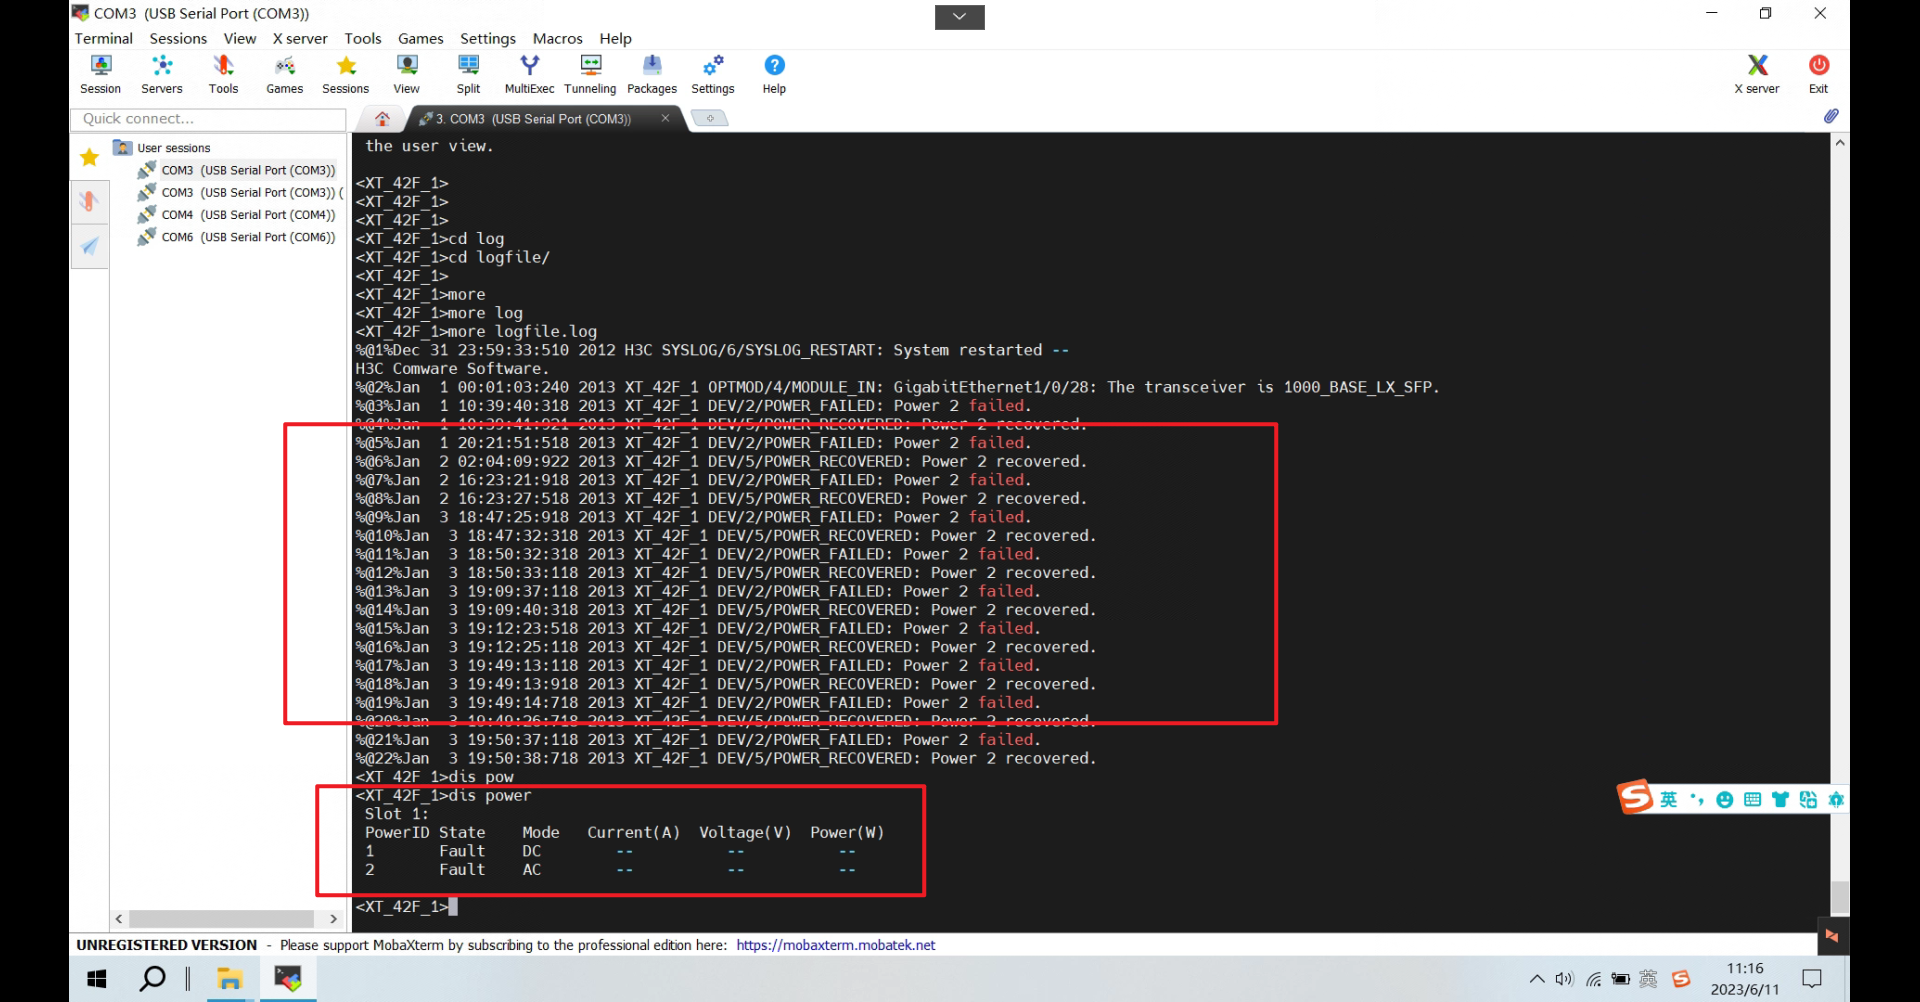Screen dimensions: 1920x1002
Task: Open the Tools toolbar icon
Action: pyautogui.click(x=223, y=75)
